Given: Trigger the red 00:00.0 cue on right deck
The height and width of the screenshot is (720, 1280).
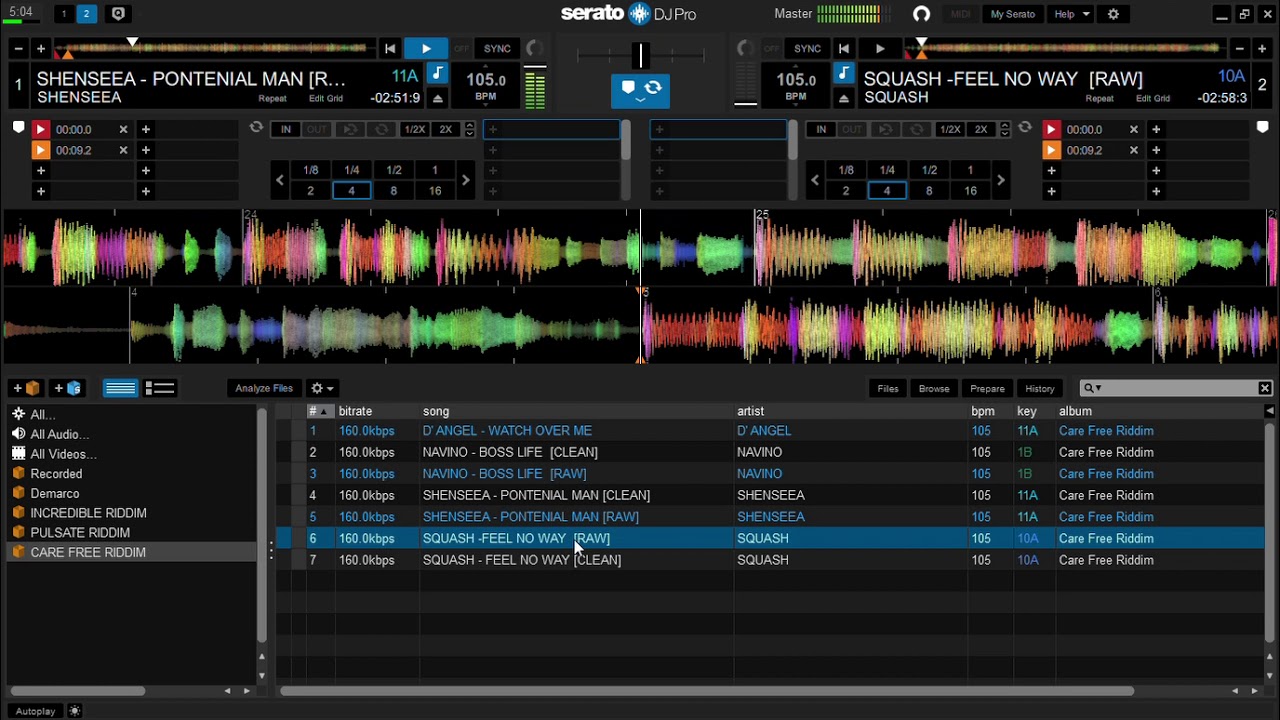Looking at the screenshot, I should click(x=1051, y=129).
